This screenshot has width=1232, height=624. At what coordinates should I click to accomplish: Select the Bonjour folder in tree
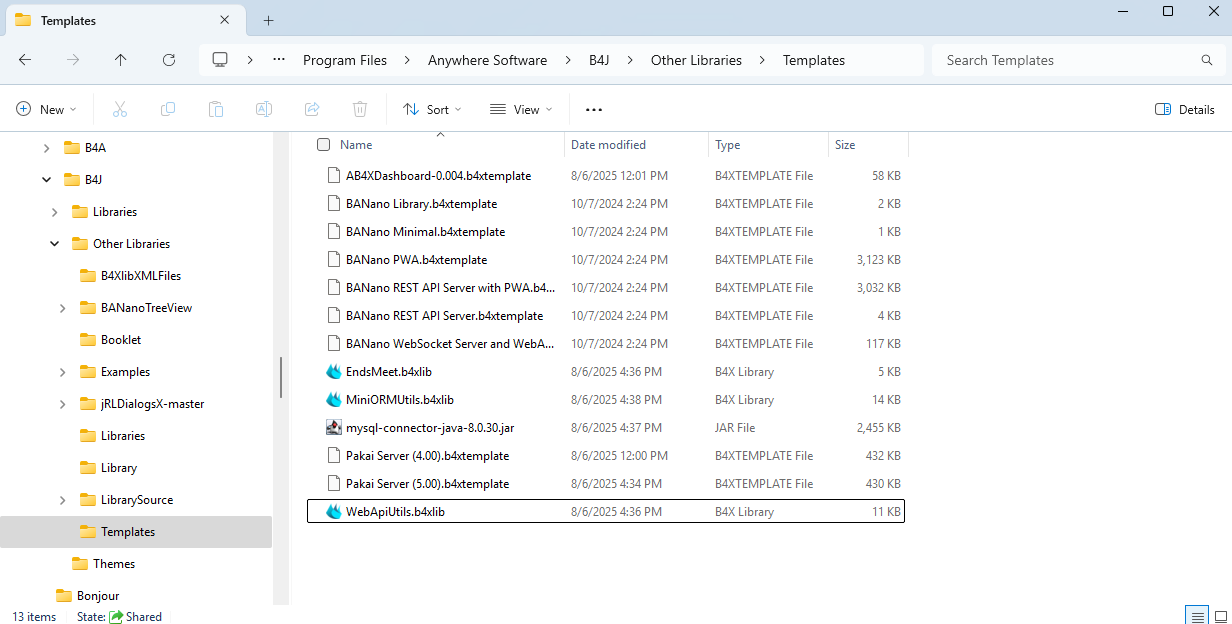(97, 596)
